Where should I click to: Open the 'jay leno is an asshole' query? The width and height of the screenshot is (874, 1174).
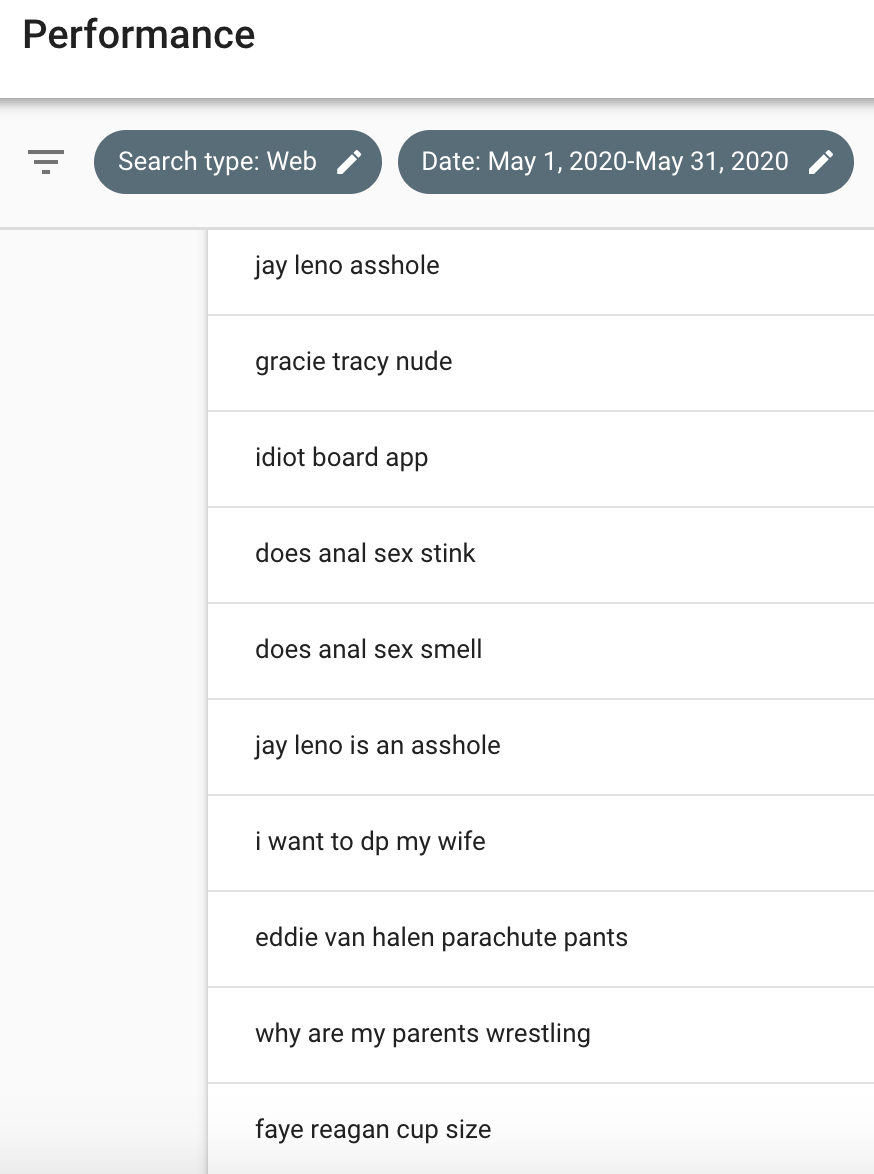[377, 746]
